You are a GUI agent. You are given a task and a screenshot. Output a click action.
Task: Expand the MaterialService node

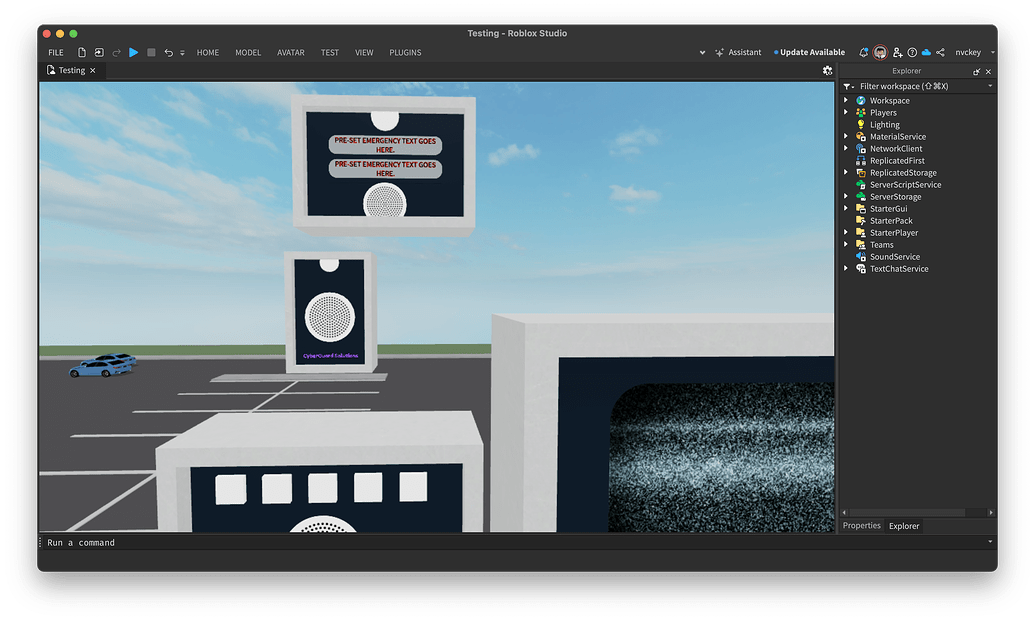click(x=846, y=136)
